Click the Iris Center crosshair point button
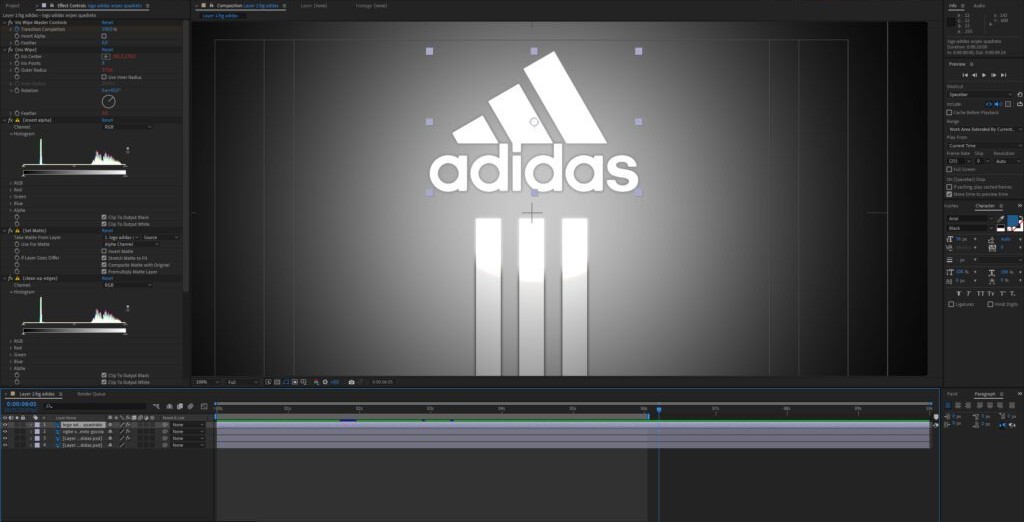 (x=106, y=56)
